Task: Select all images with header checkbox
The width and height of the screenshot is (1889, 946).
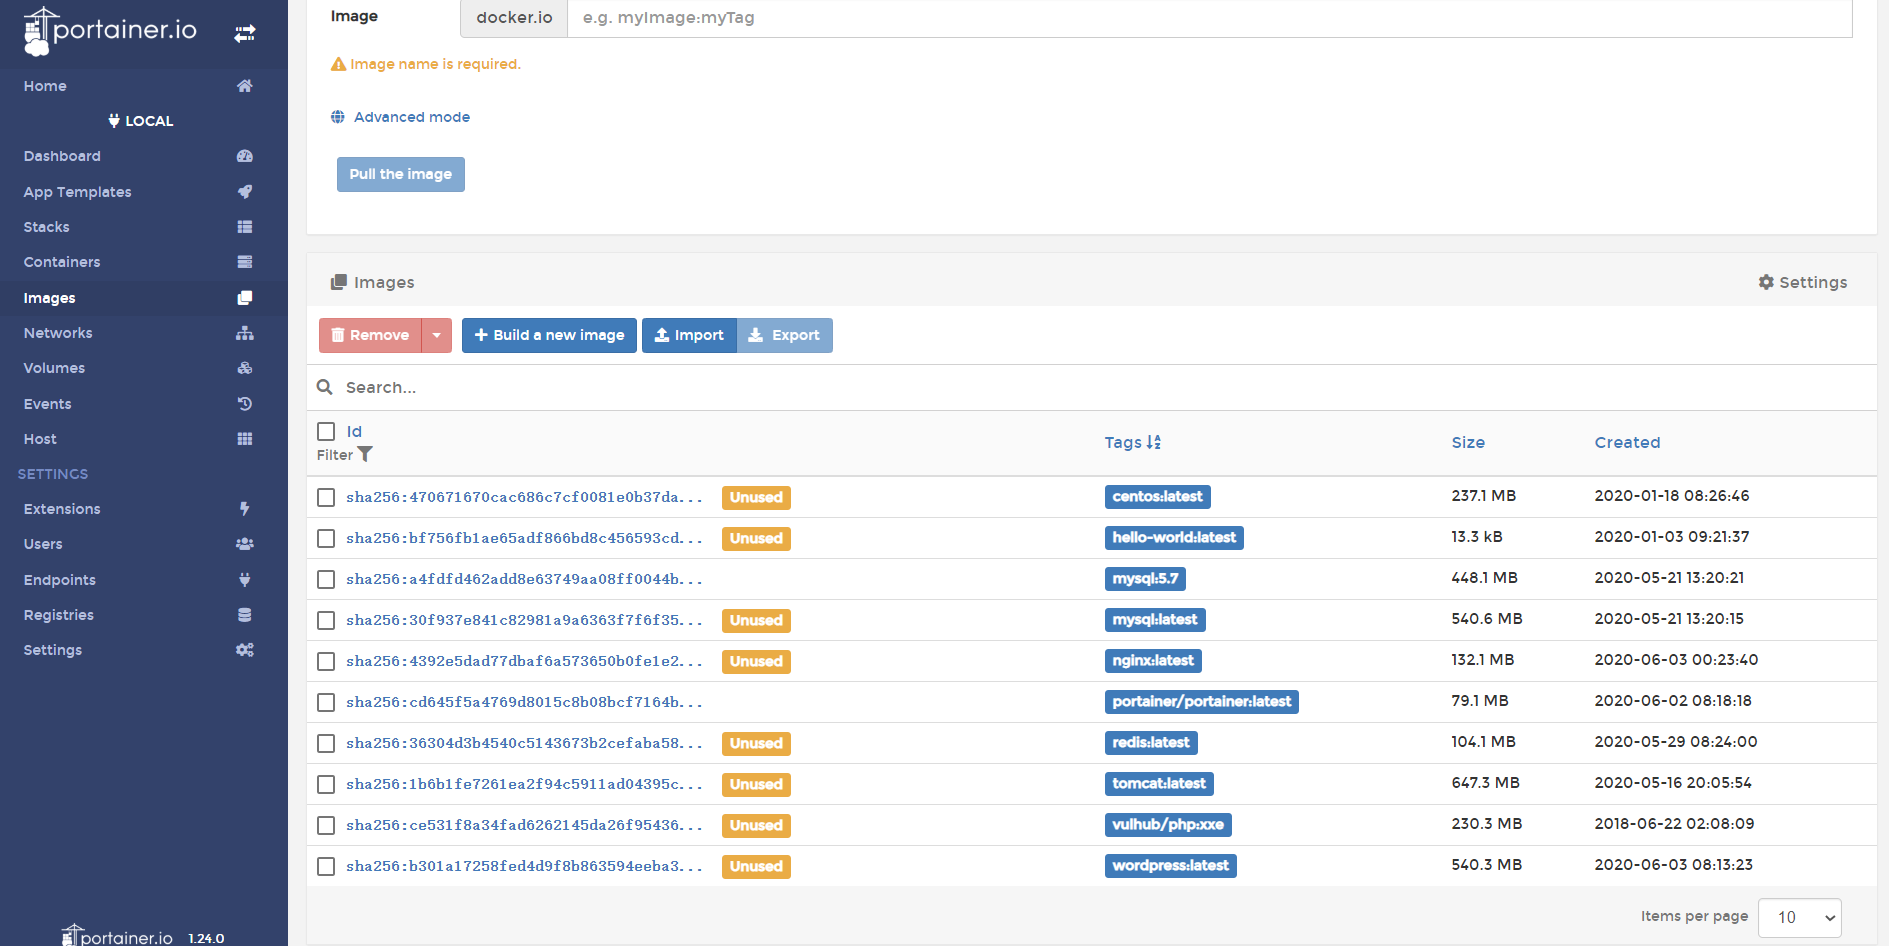Action: tap(326, 431)
